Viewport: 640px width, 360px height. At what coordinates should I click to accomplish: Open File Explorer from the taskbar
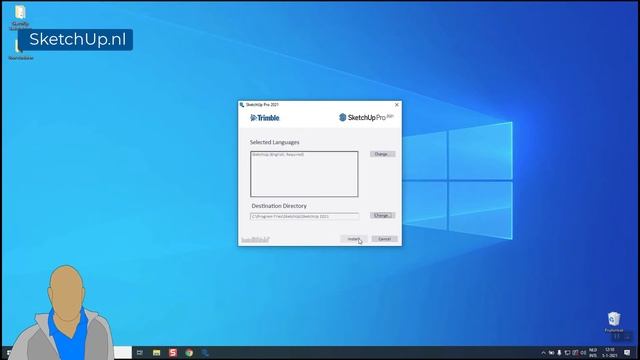point(156,353)
